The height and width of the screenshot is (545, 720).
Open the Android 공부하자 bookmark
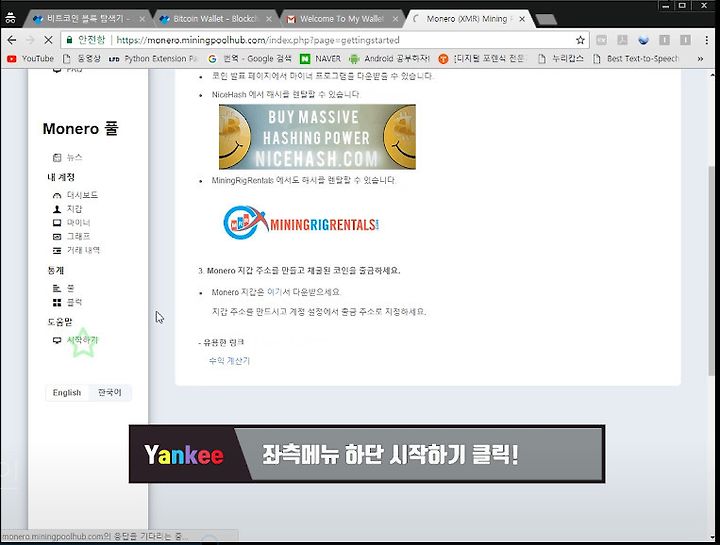[389, 59]
